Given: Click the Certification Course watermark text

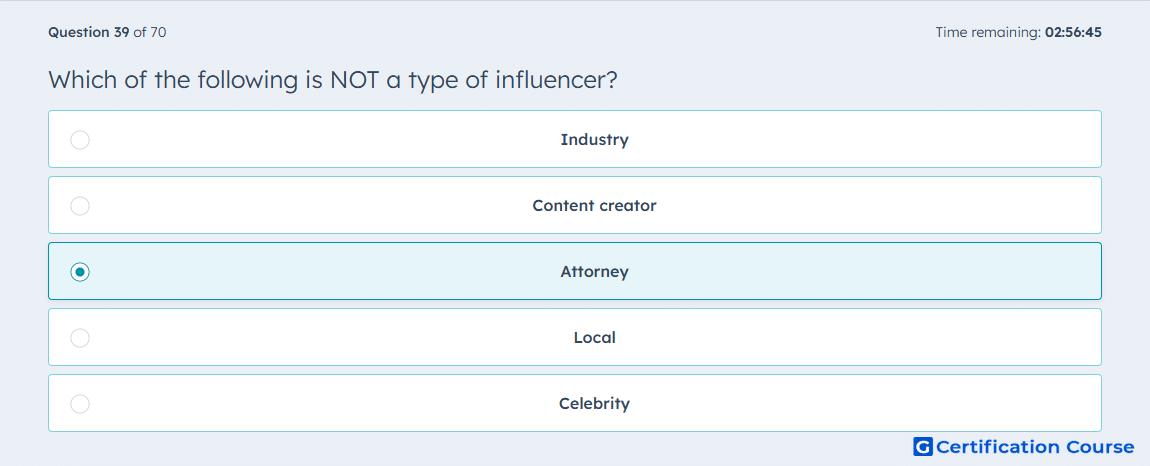Looking at the screenshot, I should [1035, 447].
